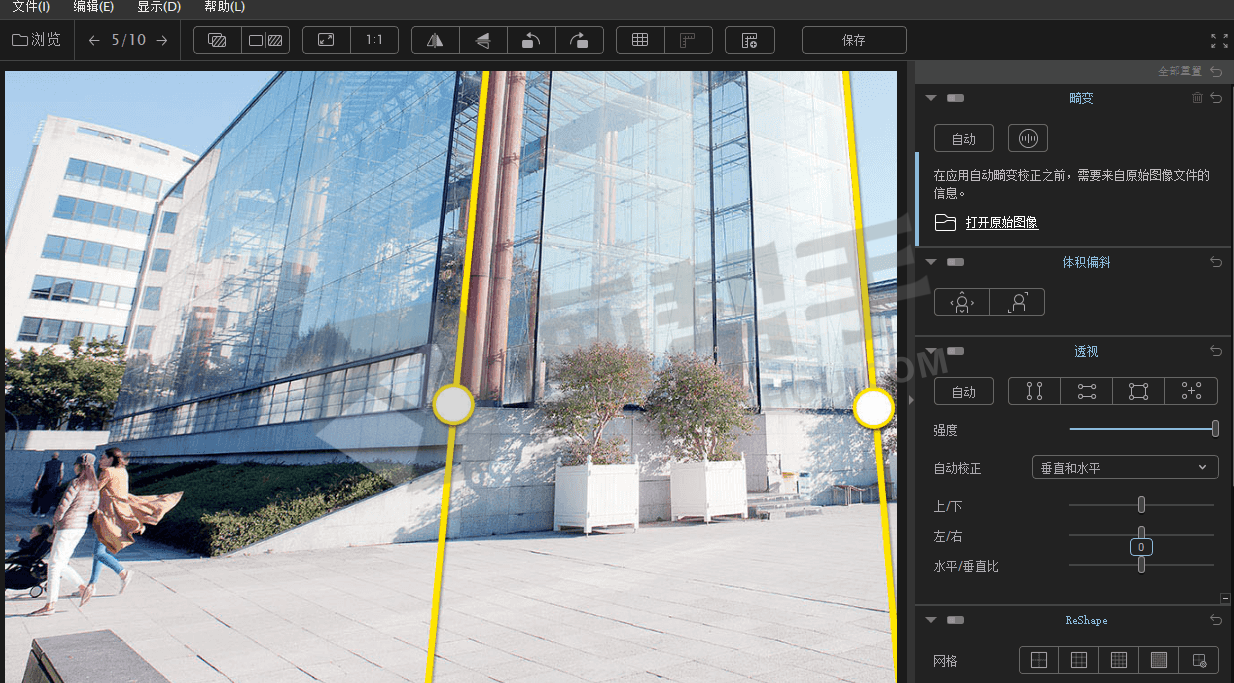Open the 文件 menu
Viewport: 1234px width, 683px height.
point(30,7)
